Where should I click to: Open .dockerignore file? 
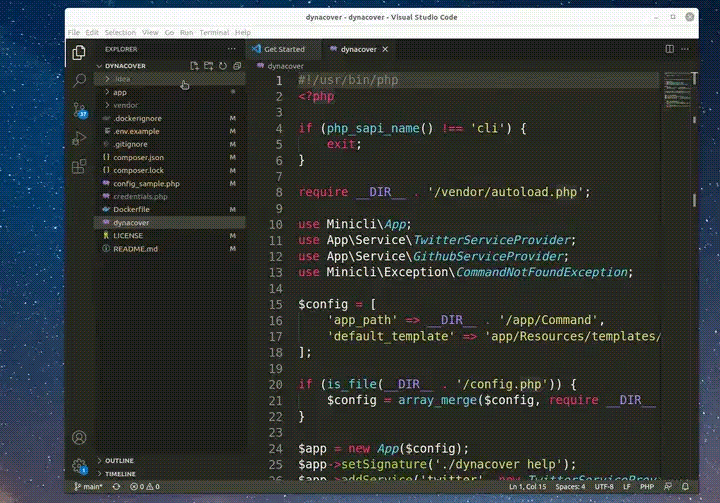click(170, 119)
